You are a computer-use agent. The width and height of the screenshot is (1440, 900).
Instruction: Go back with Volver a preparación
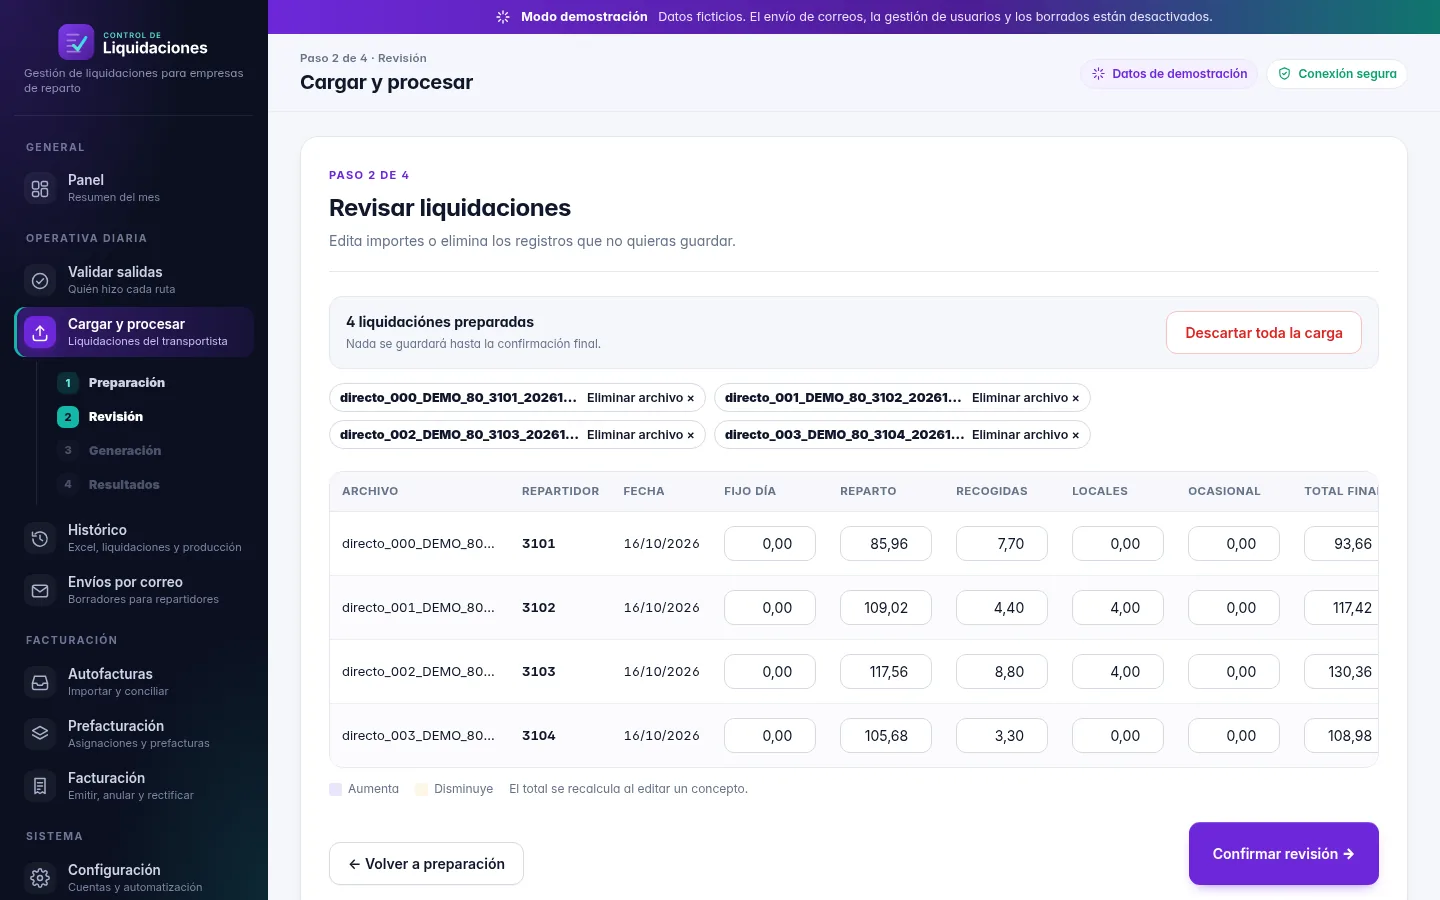click(x=426, y=864)
